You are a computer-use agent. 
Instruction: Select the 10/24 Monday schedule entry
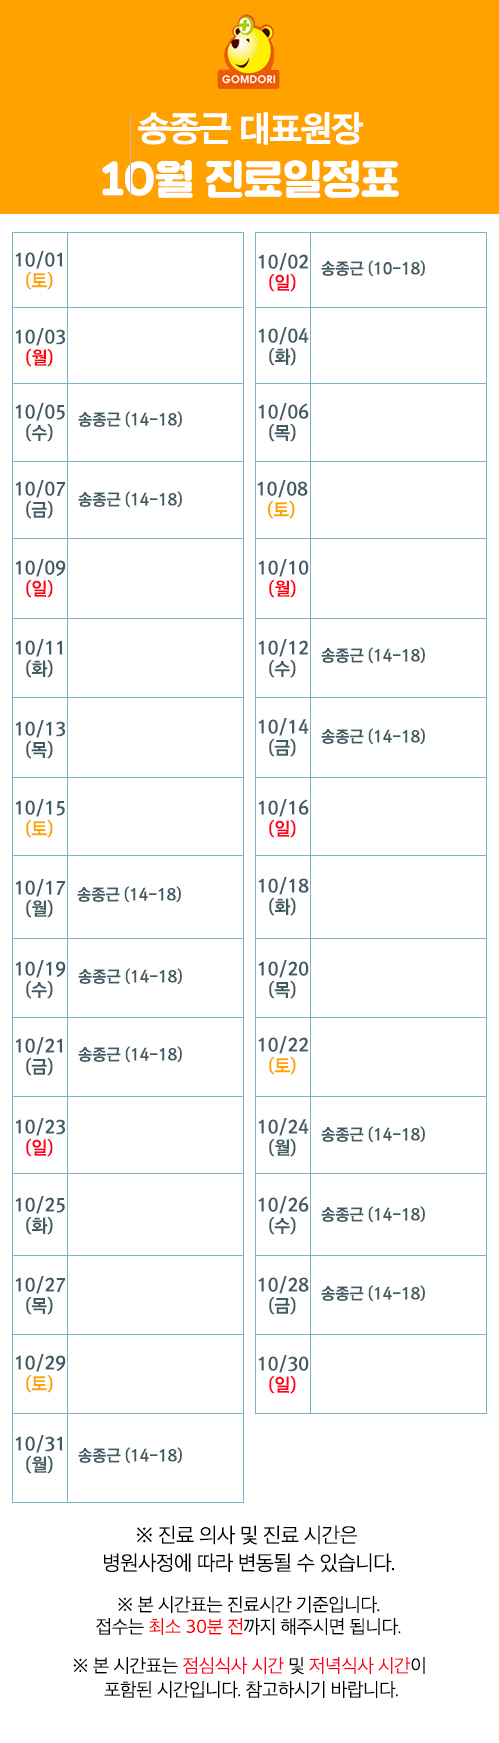[373, 1134]
